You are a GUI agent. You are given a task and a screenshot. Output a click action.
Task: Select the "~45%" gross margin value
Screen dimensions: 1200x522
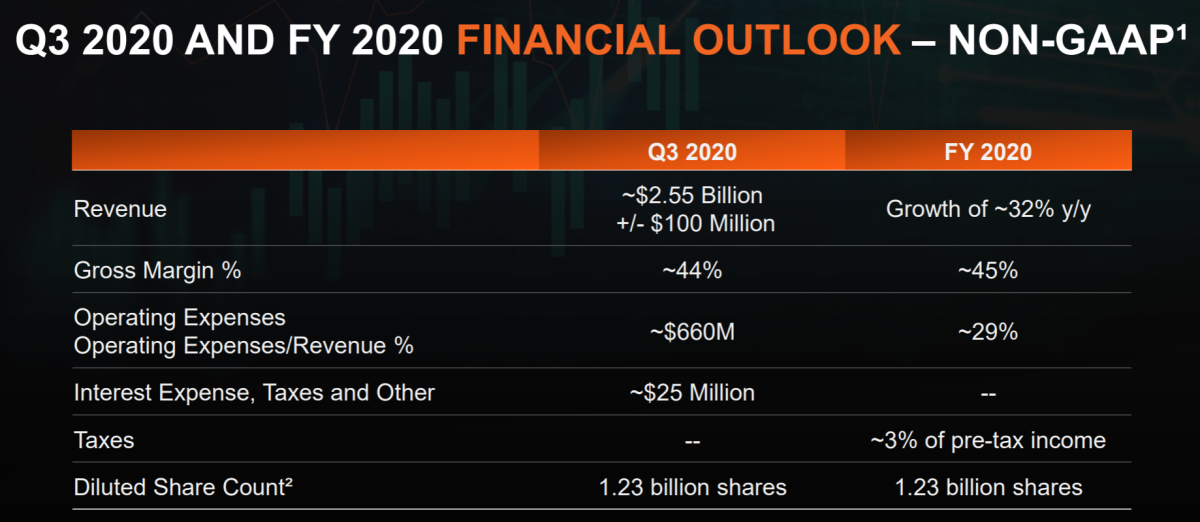tap(988, 270)
